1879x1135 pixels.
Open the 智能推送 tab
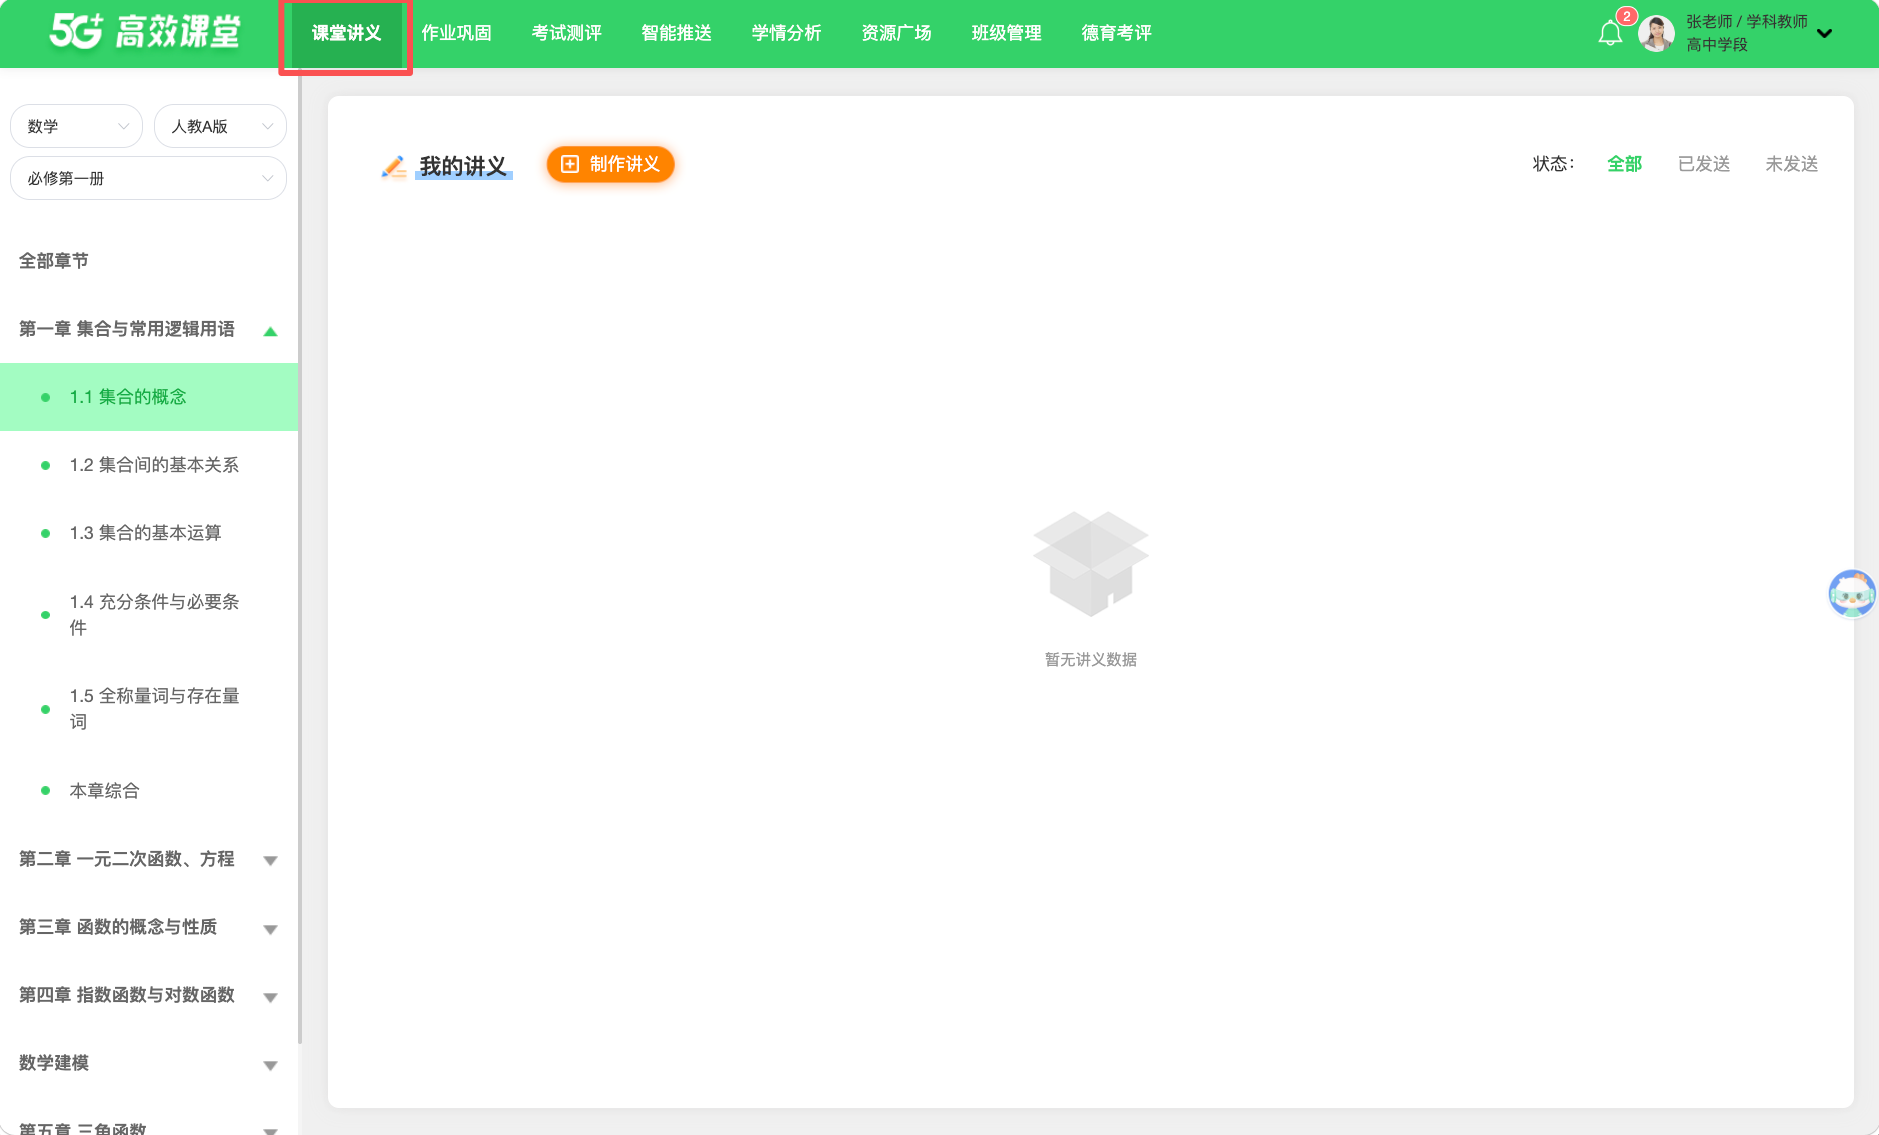pos(676,34)
